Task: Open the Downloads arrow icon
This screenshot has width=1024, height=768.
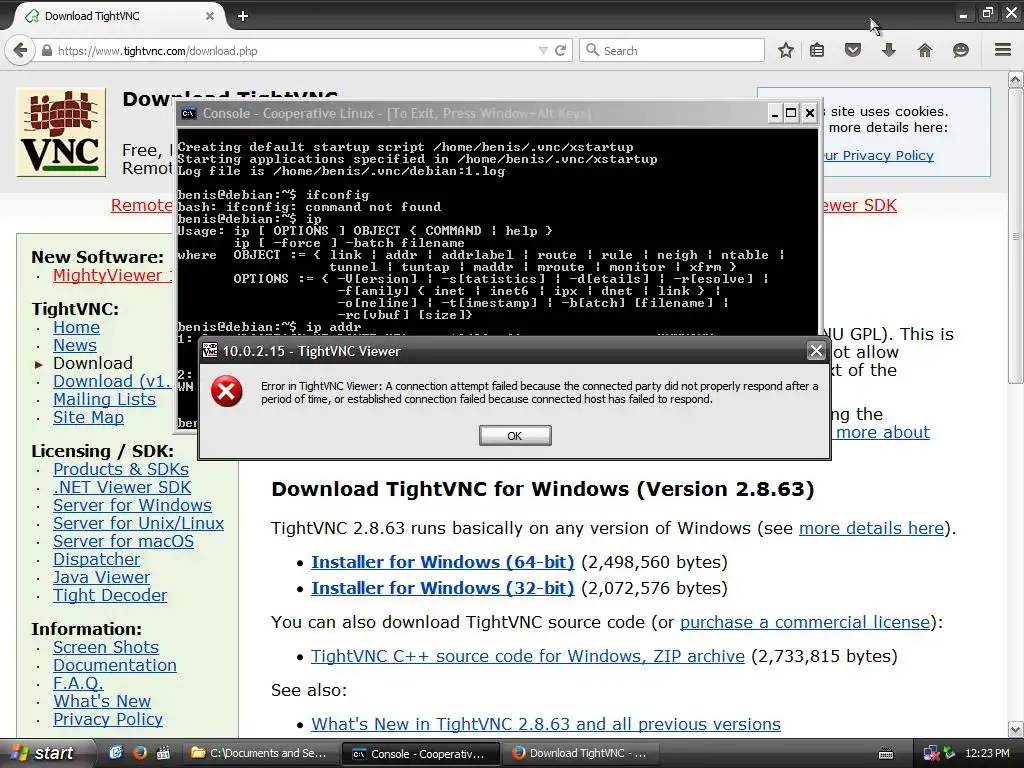Action: coord(889,50)
